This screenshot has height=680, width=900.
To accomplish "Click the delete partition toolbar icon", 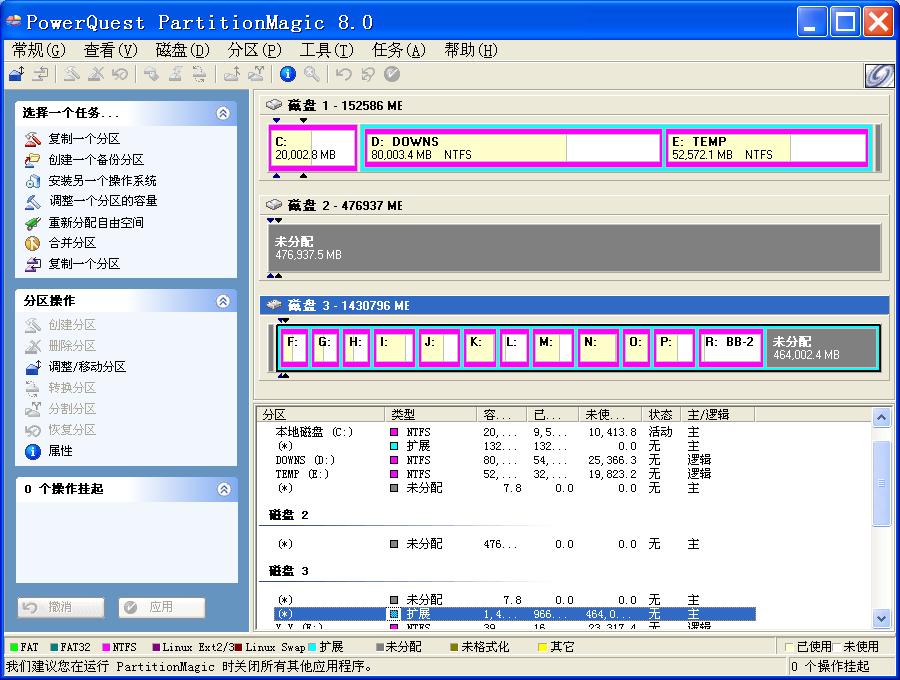I will tap(95, 74).
